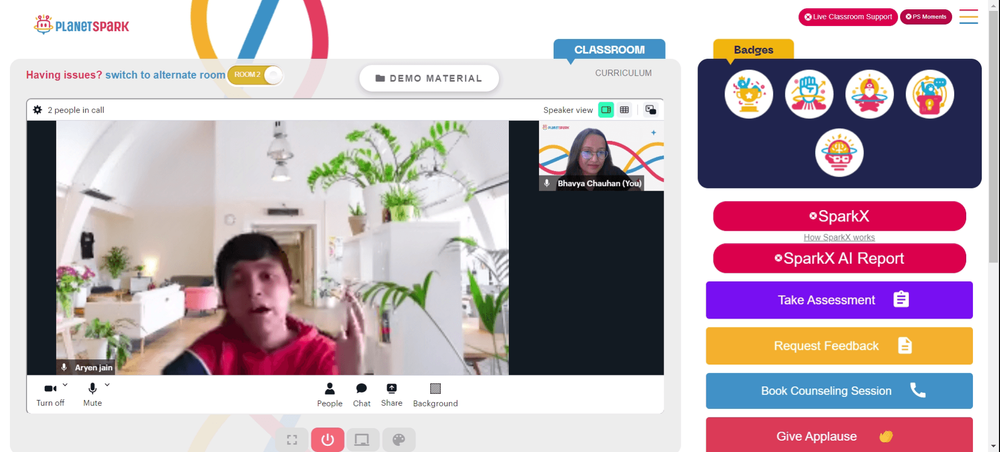Give Applause to the student
The image size is (1000, 452).
pyautogui.click(x=839, y=435)
